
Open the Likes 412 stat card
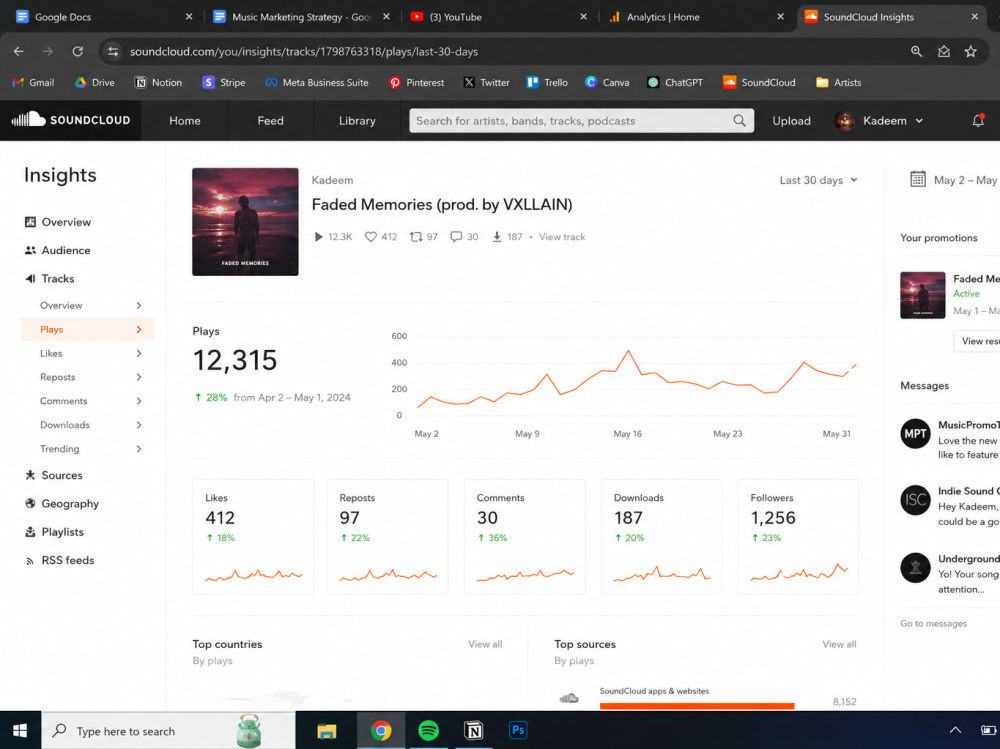click(x=253, y=537)
